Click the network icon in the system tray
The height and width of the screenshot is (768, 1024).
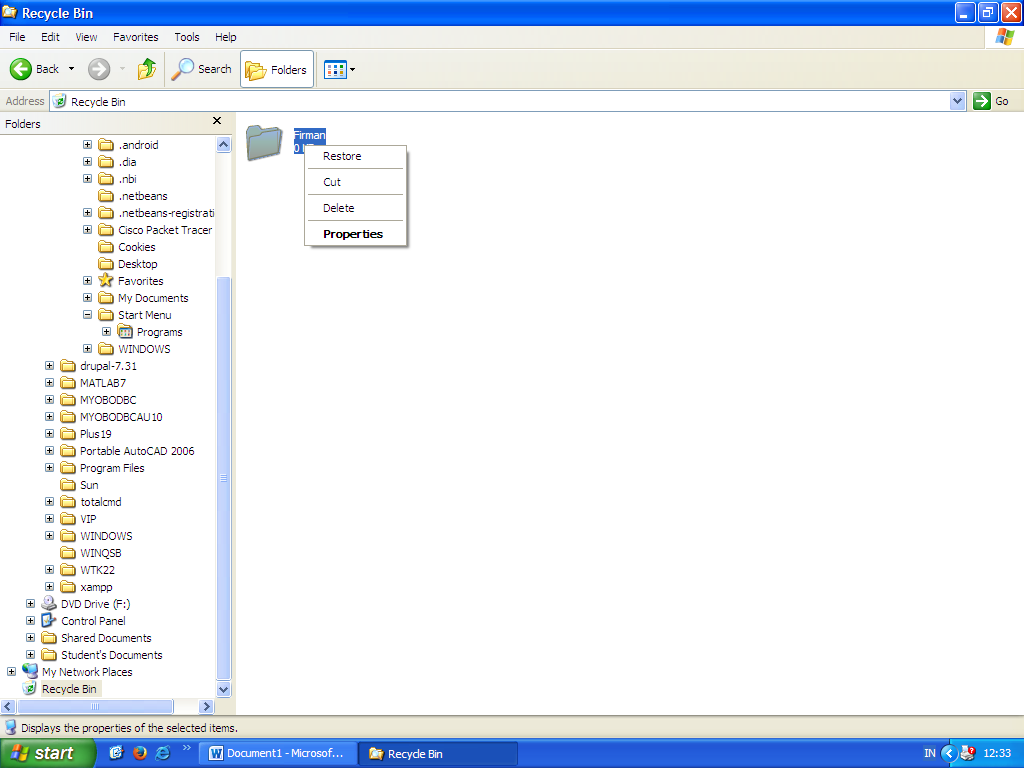967,753
